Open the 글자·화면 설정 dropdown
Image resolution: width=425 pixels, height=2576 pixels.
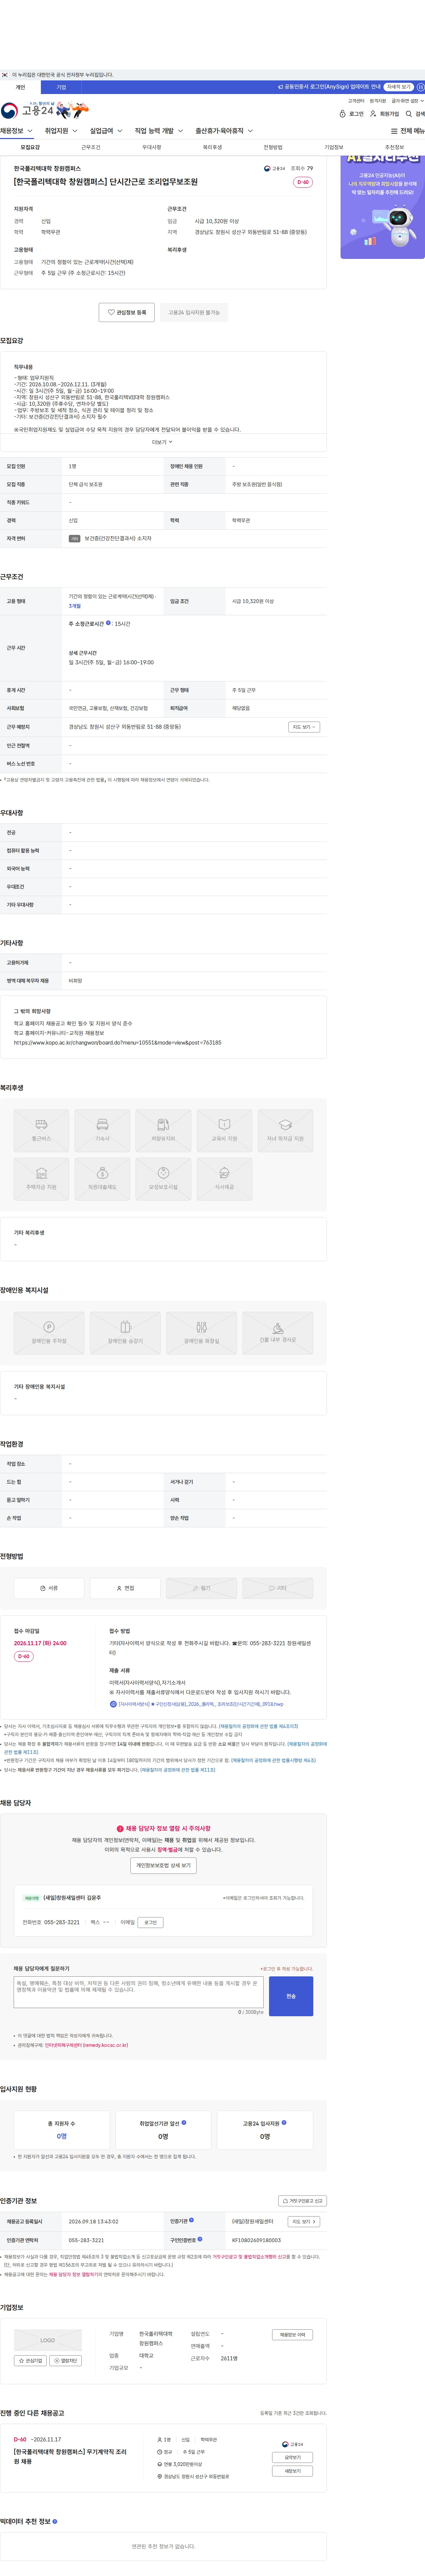(x=408, y=101)
